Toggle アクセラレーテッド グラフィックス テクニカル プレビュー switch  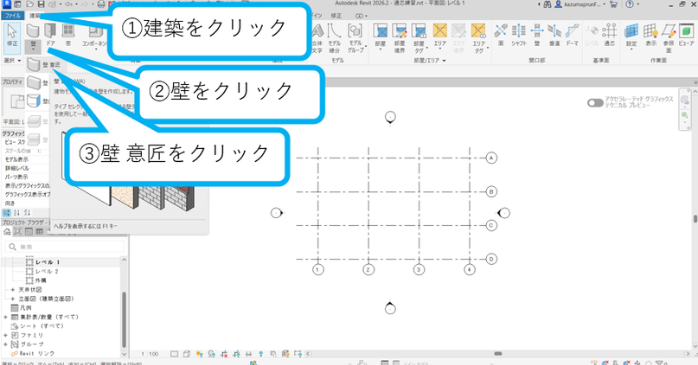pos(595,103)
